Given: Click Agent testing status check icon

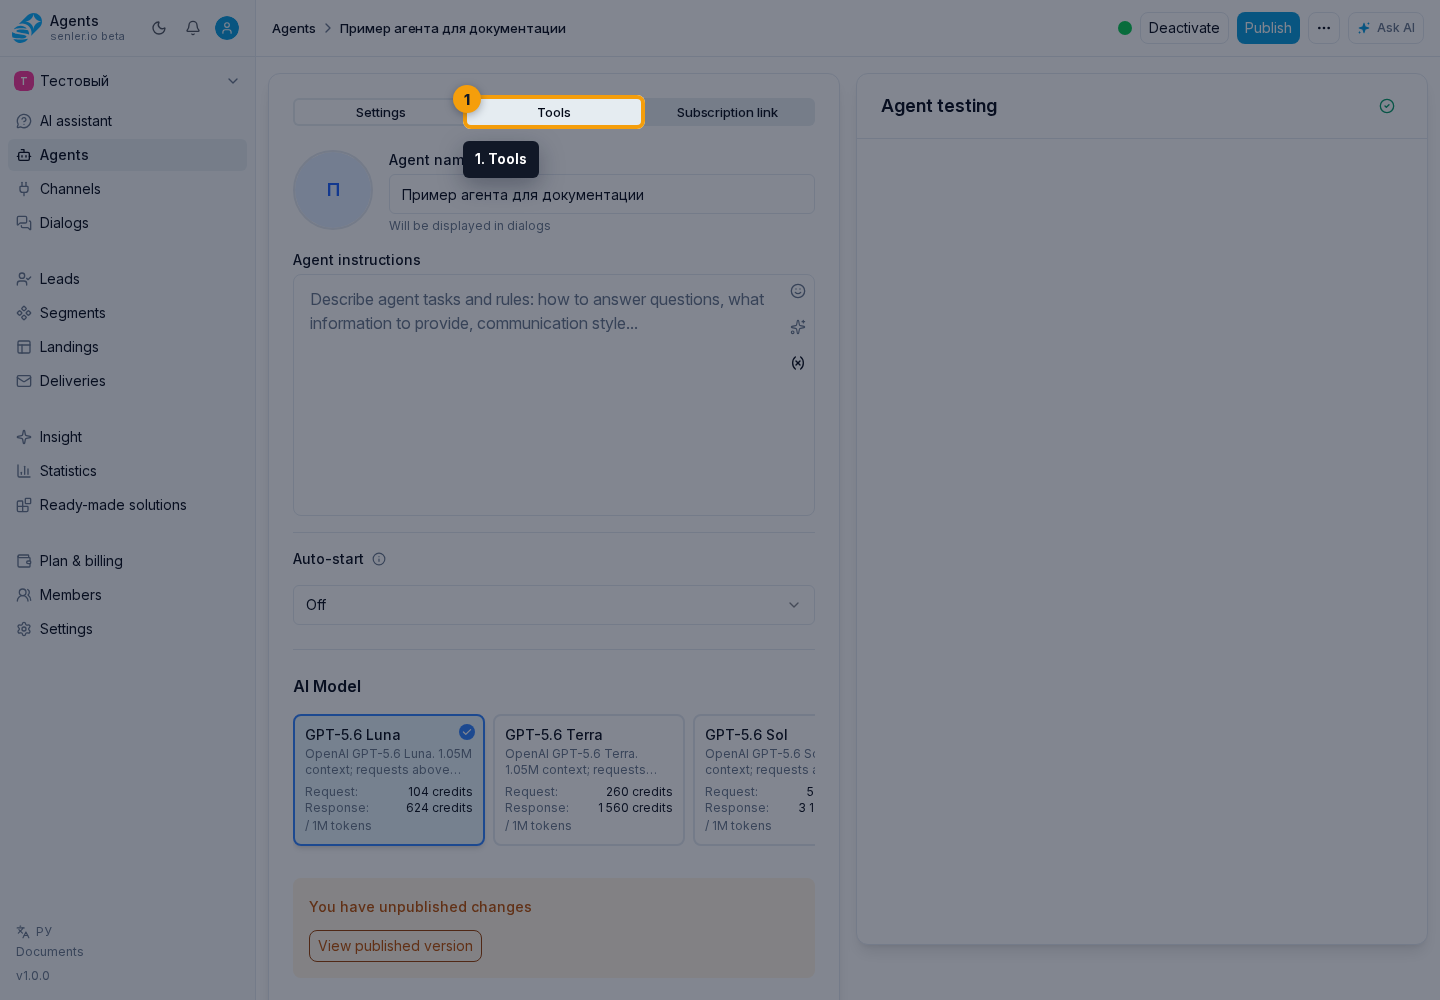Looking at the screenshot, I should 1387,106.
